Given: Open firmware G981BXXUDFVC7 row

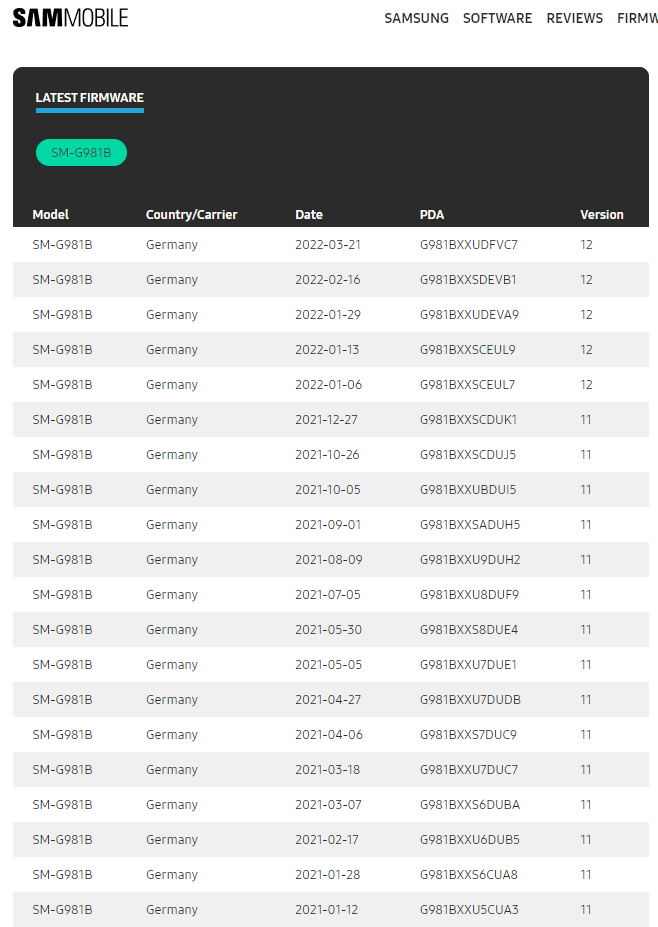Looking at the screenshot, I should coord(331,244).
